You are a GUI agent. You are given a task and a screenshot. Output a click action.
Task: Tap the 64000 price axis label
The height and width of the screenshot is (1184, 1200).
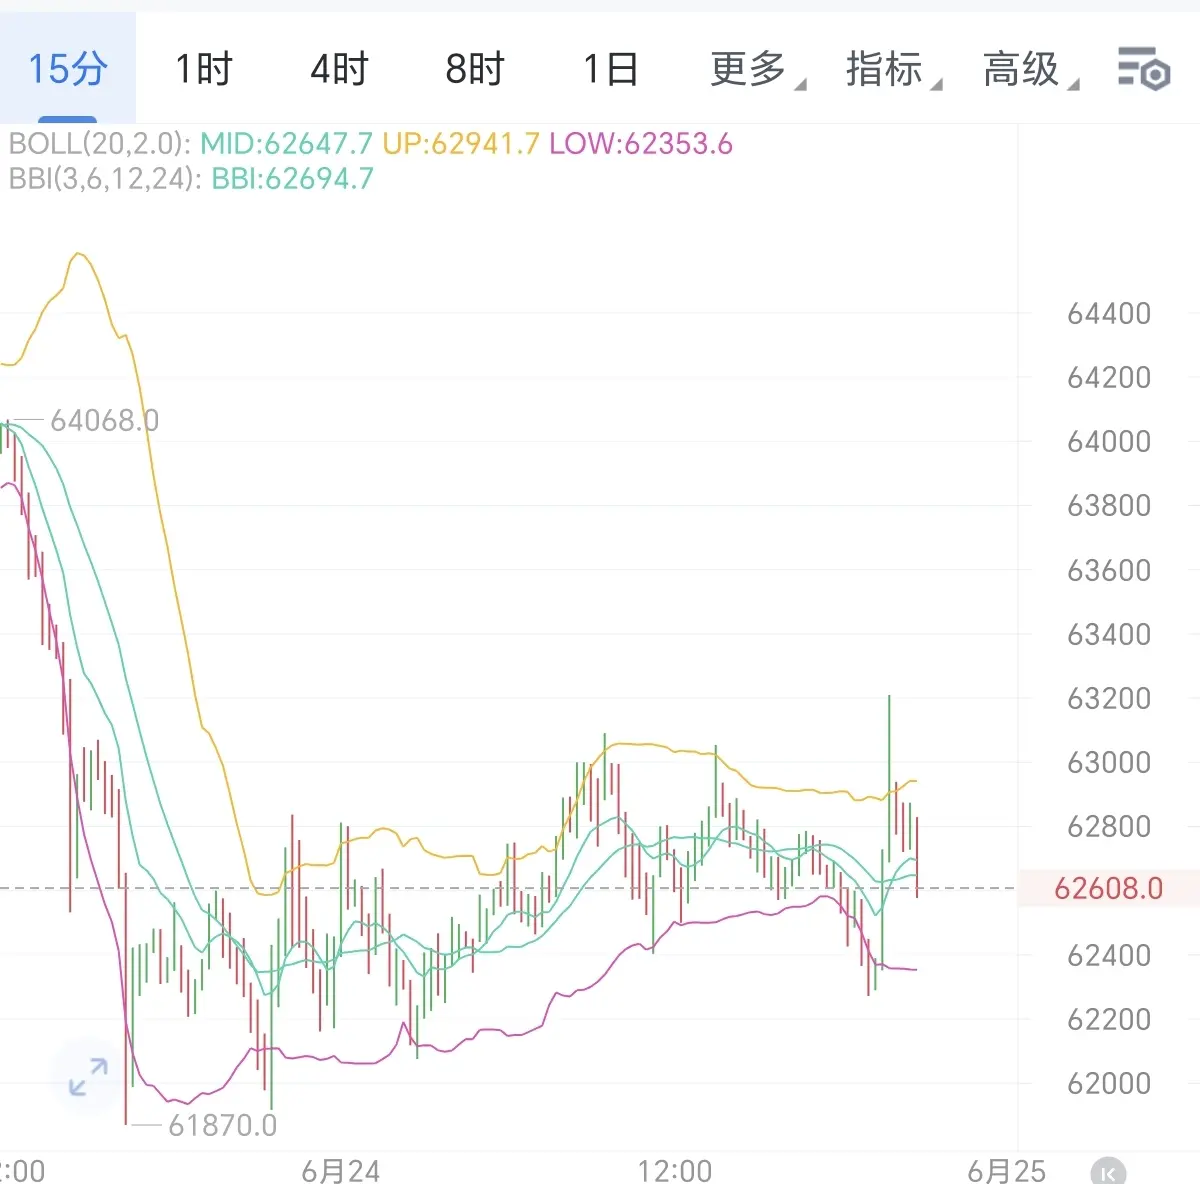(x=1109, y=442)
